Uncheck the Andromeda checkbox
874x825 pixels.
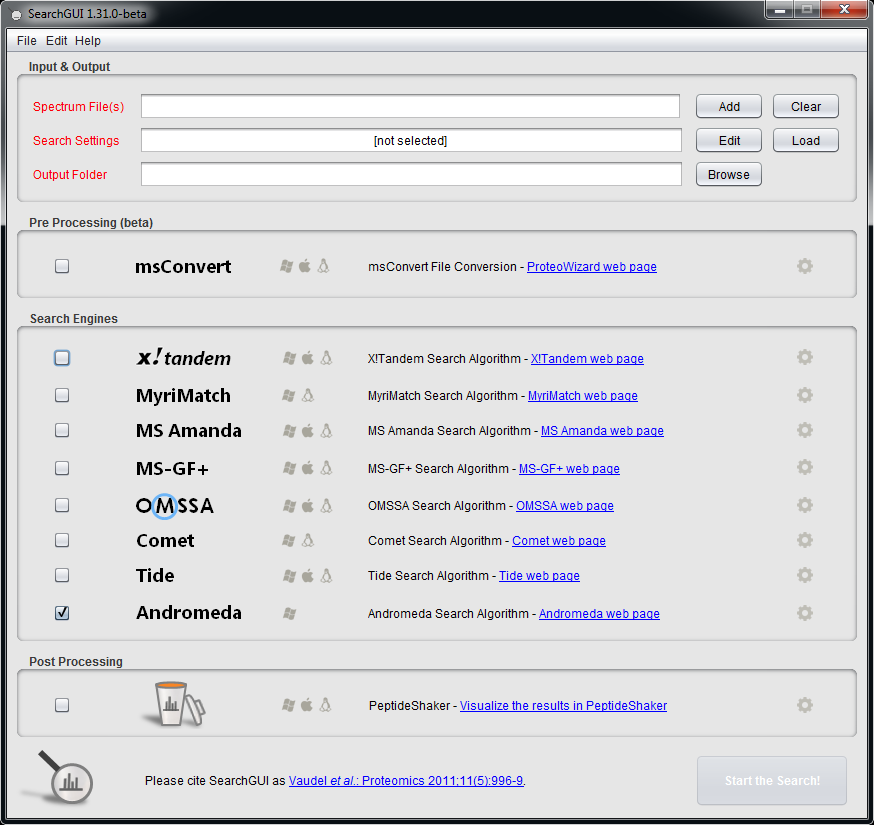[x=62, y=613]
